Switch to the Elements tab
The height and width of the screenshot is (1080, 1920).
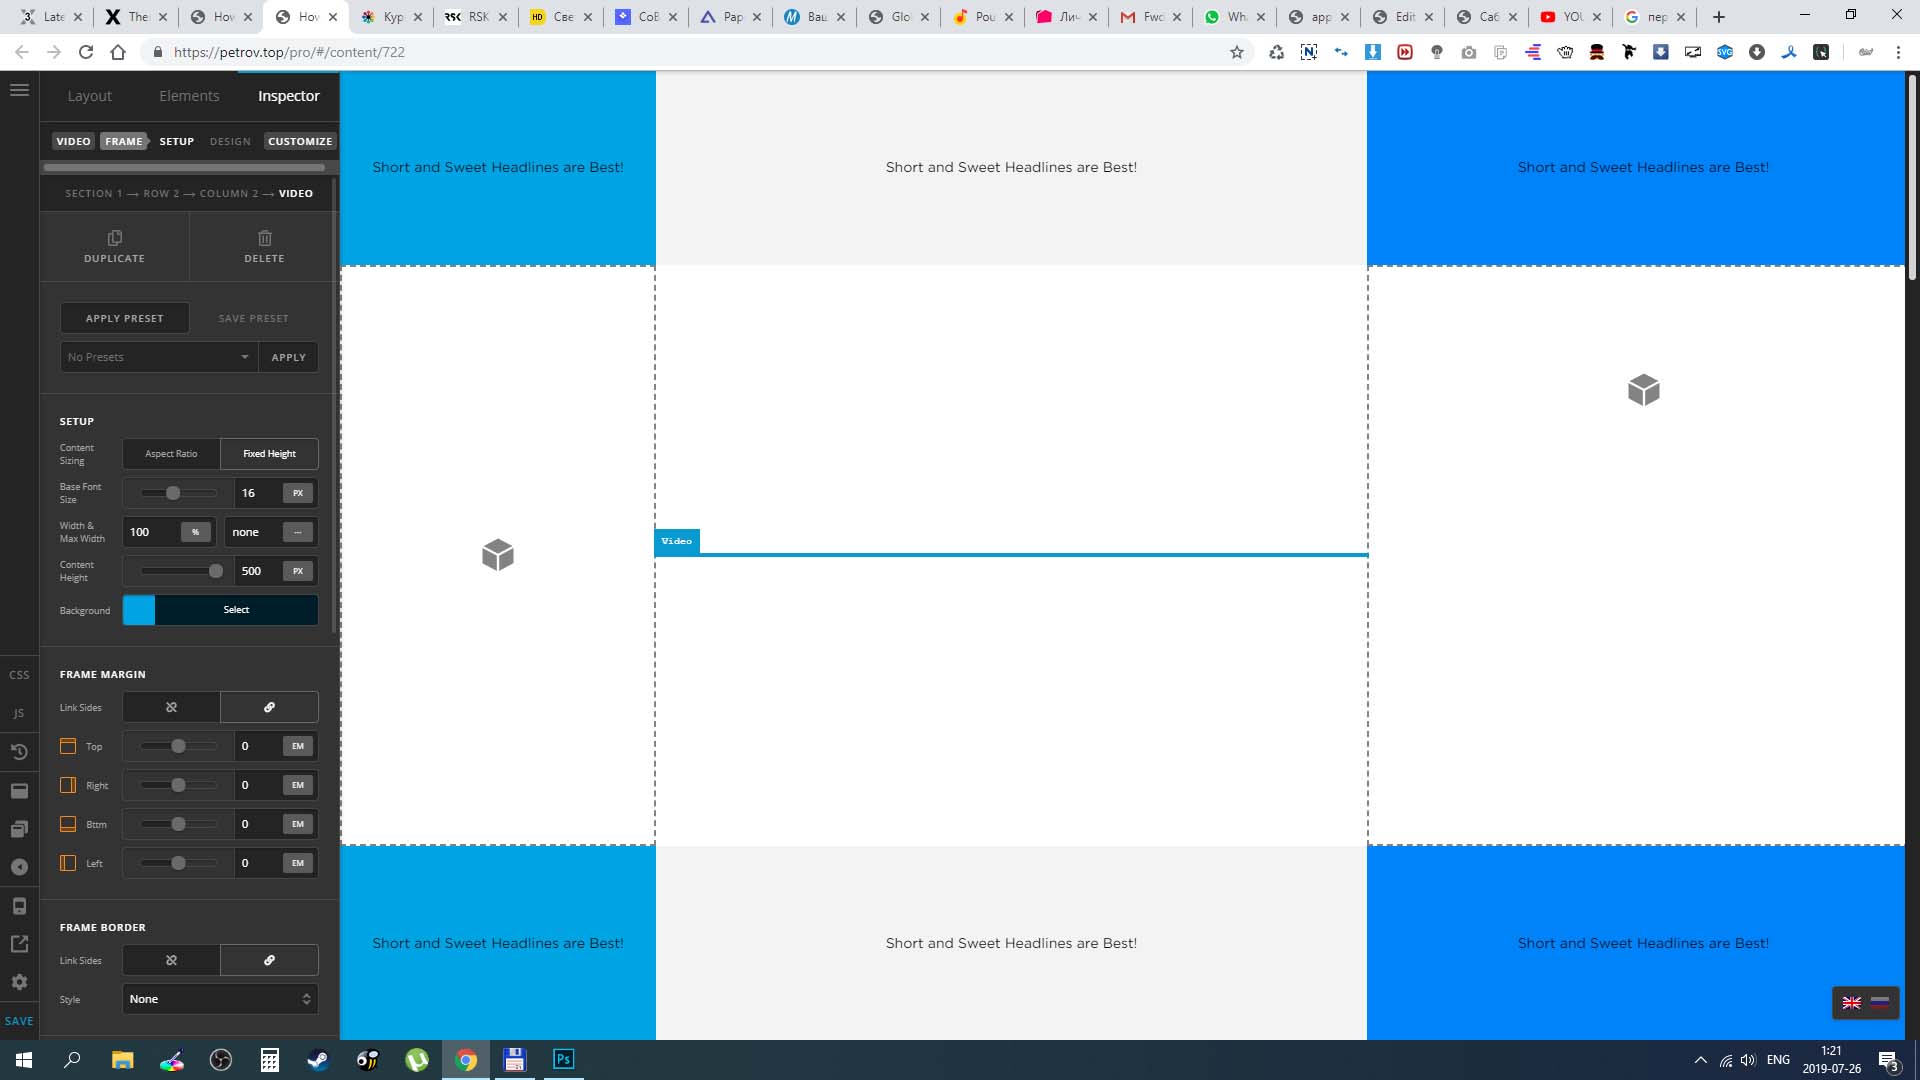click(189, 96)
